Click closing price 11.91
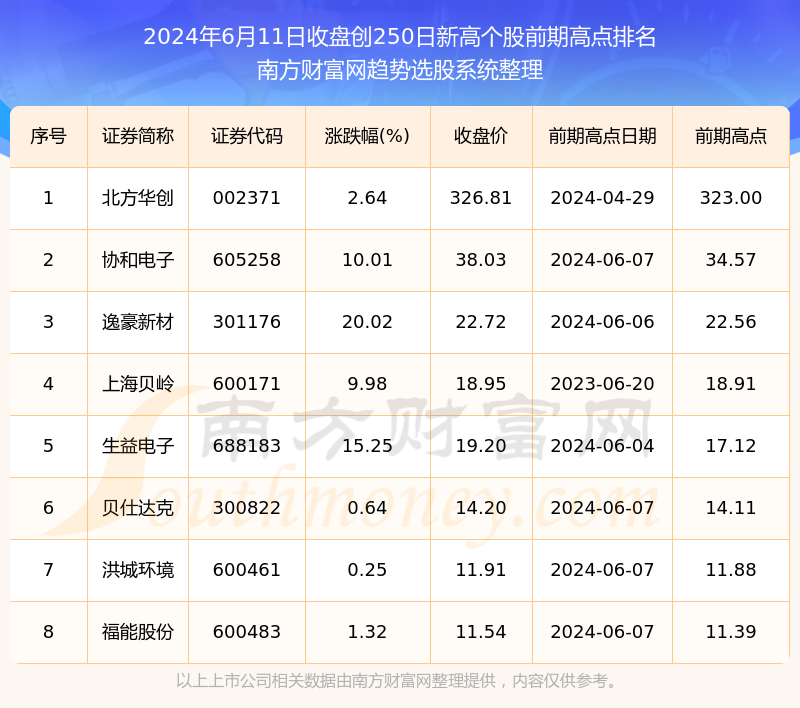This screenshot has width=800, height=708. pos(481,570)
